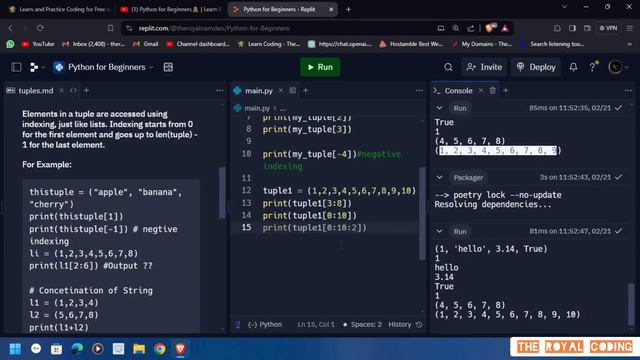Image resolution: width=640 pixels, height=360 pixels.
Task: Open the Gmail bookmark
Action: [x=146, y=44]
